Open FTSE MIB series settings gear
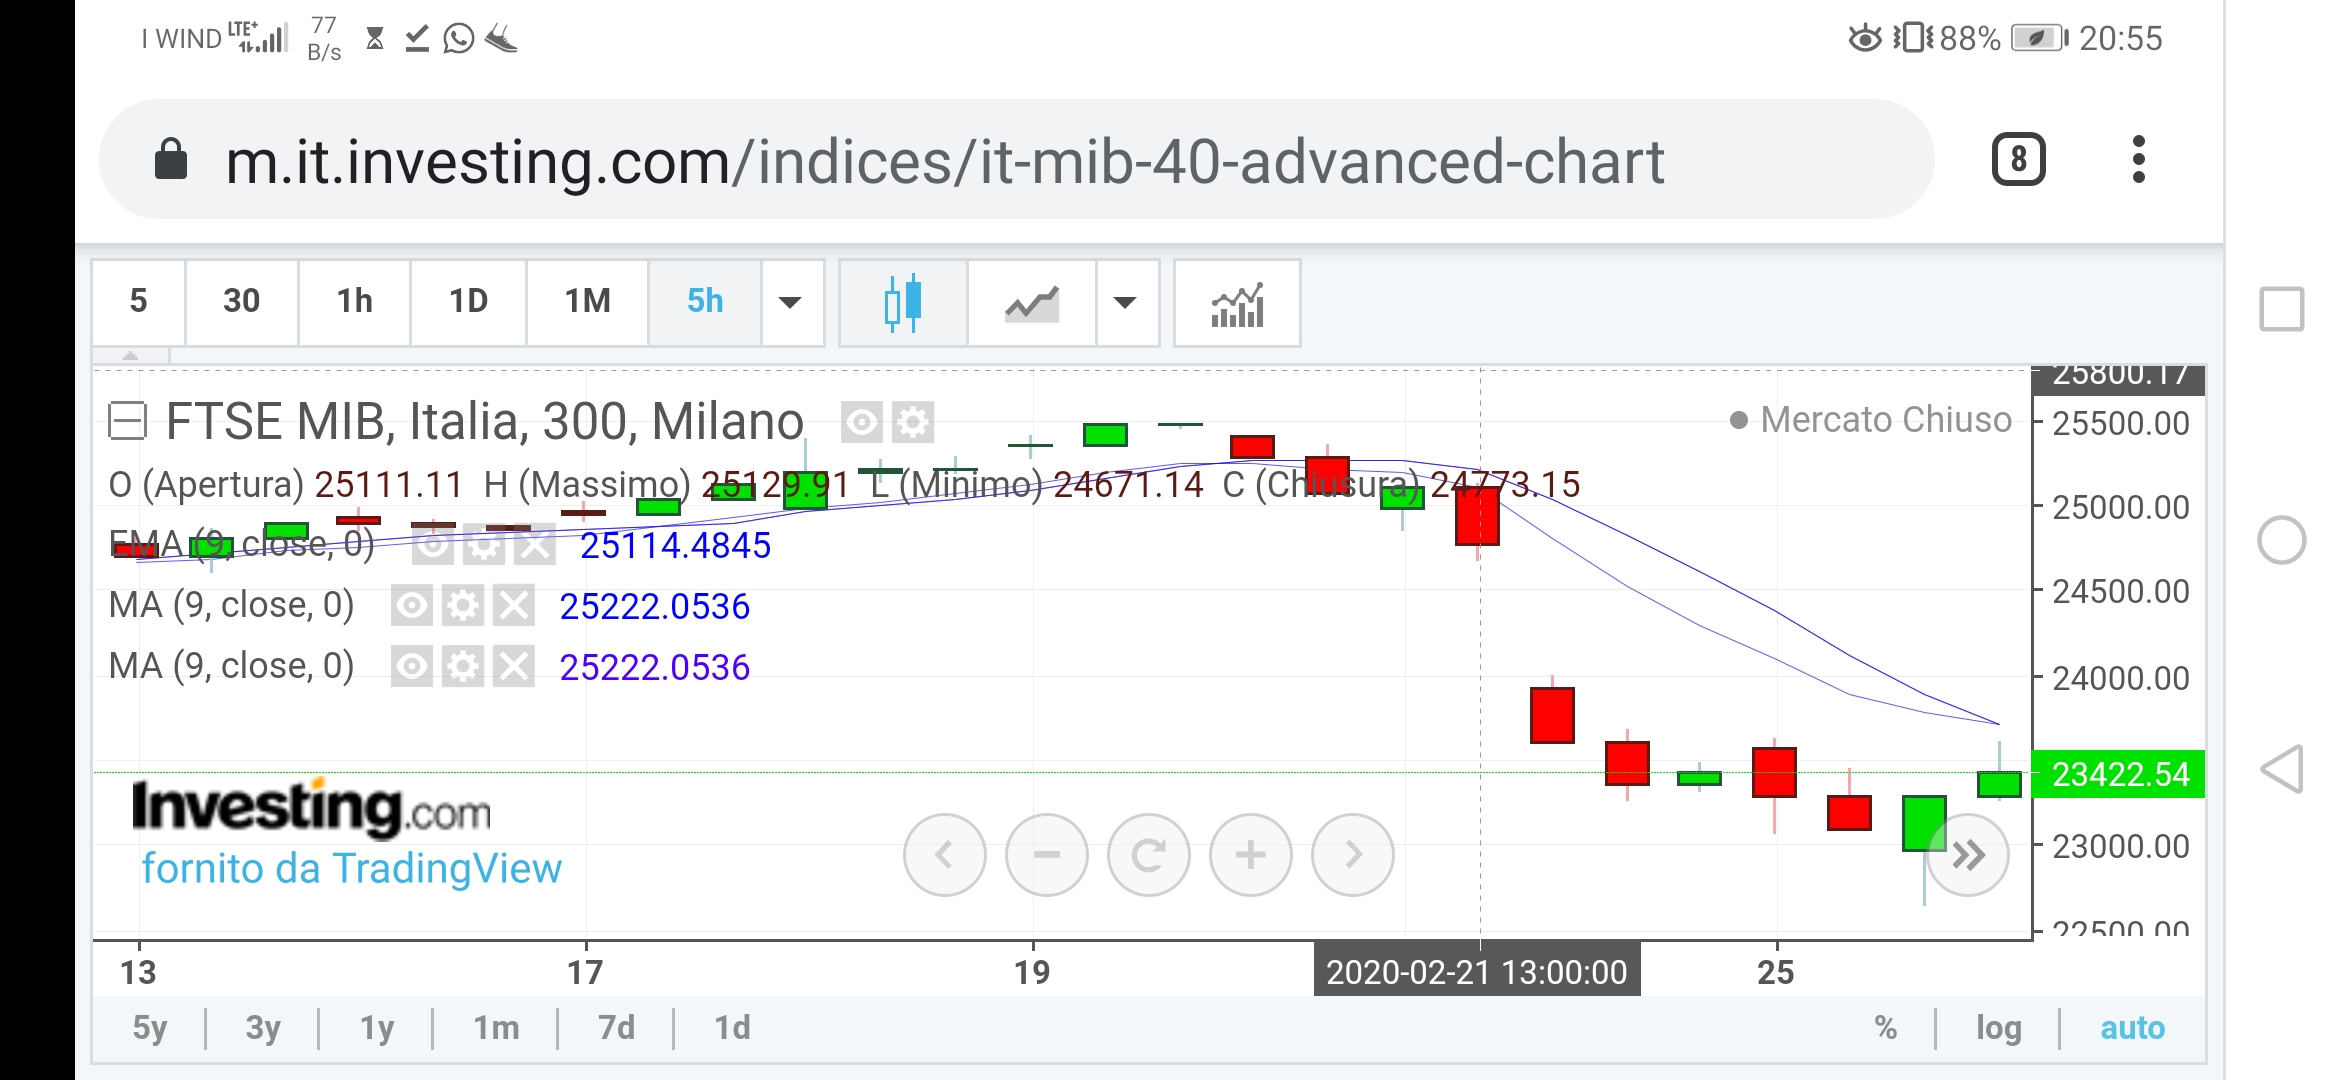The width and height of the screenshot is (2340, 1080). click(x=912, y=422)
